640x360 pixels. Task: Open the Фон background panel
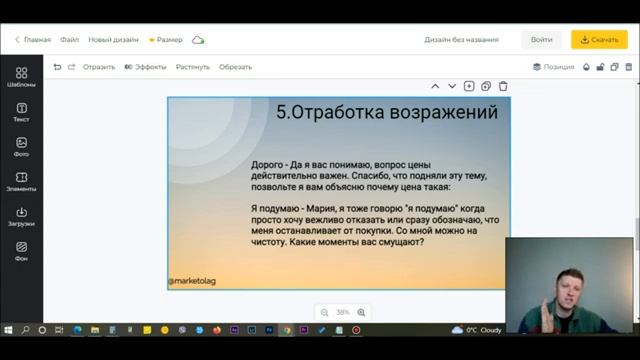(x=21, y=251)
